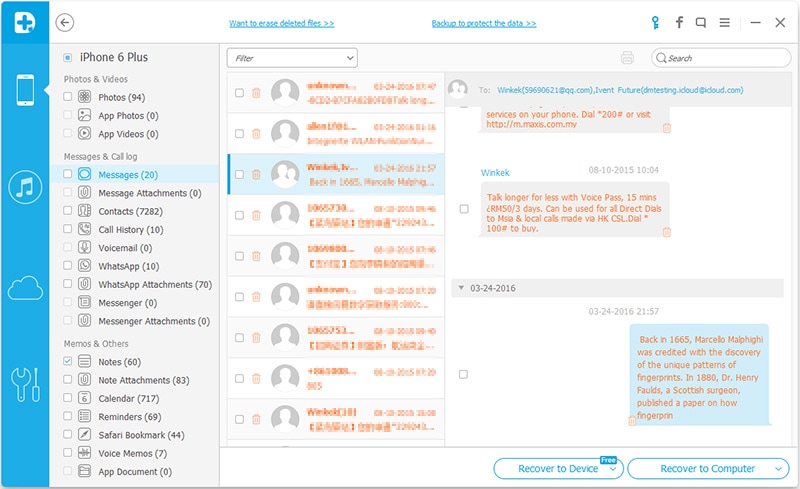
Task: Click the printer icon
Action: [x=627, y=58]
